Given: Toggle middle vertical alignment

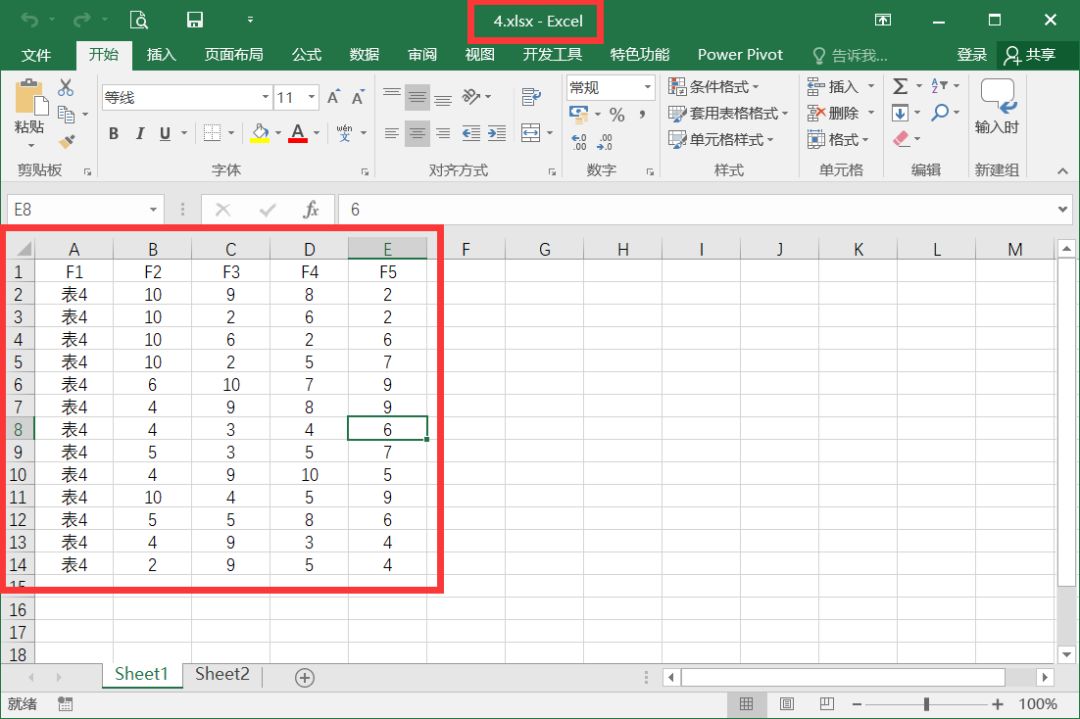Looking at the screenshot, I should click(x=417, y=97).
